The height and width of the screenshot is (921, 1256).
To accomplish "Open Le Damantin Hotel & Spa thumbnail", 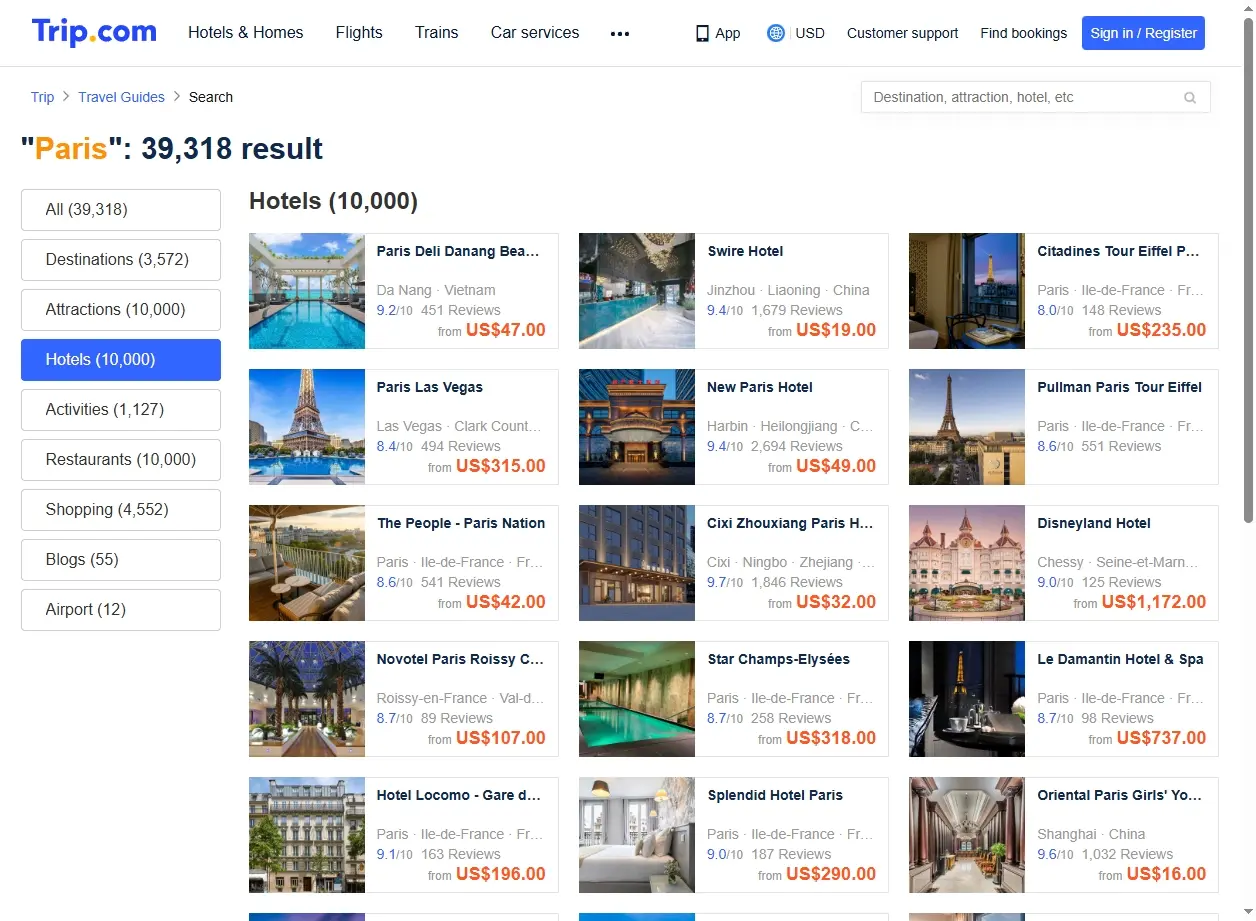I will (967, 699).
